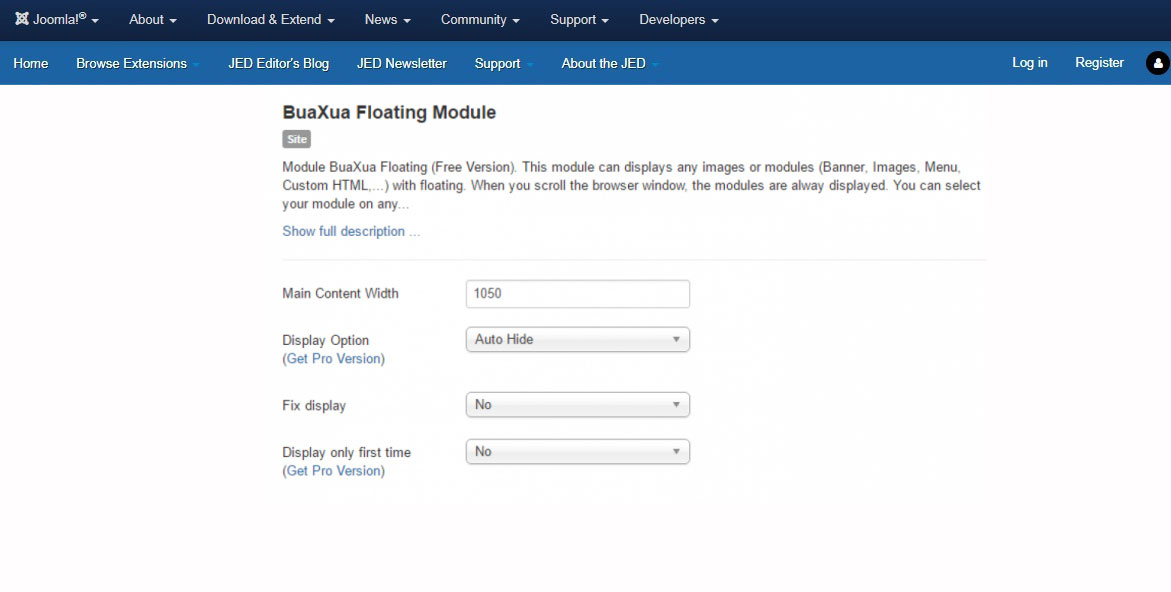
Task: Click Get Pro Version under Display Option
Action: (x=334, y=359)
